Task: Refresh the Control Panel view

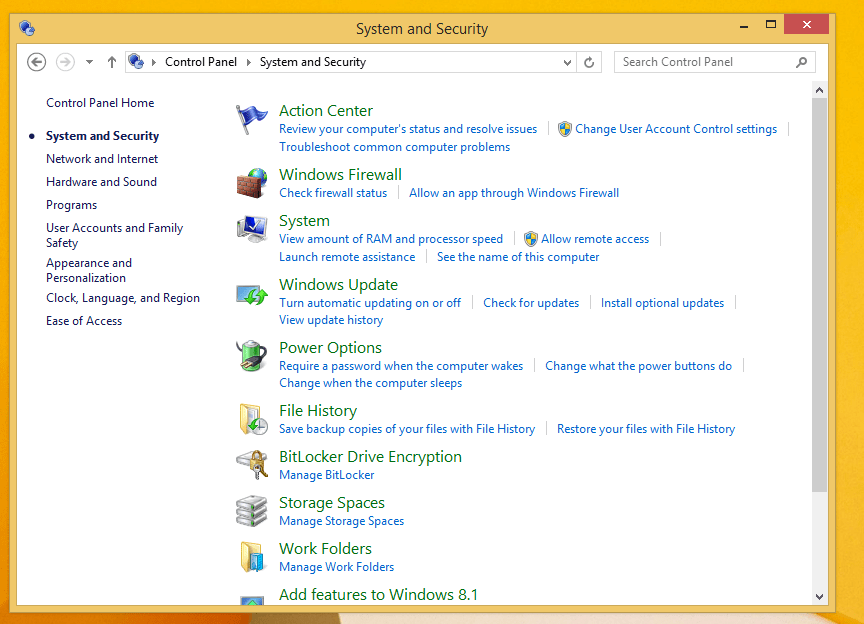Action: click(589, 62)
